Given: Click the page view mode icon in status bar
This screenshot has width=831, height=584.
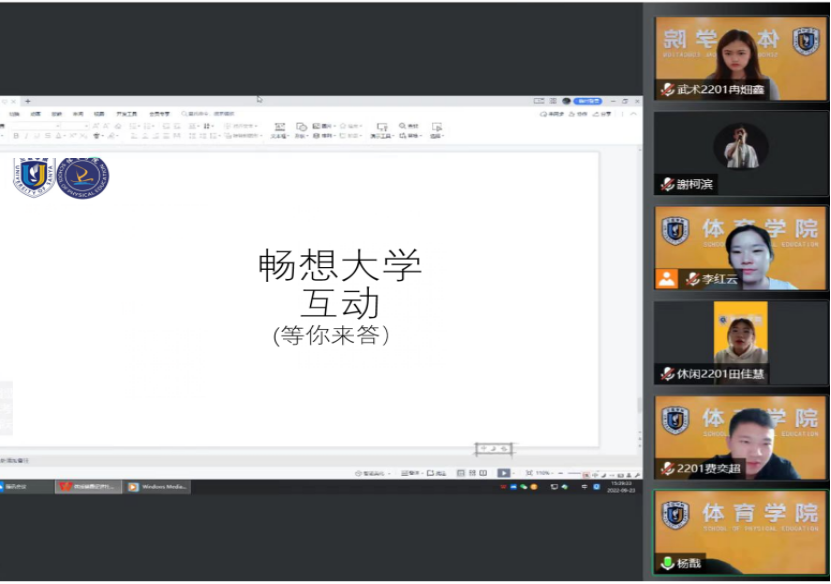Looking at the screenshot, I should coord(461,473).
